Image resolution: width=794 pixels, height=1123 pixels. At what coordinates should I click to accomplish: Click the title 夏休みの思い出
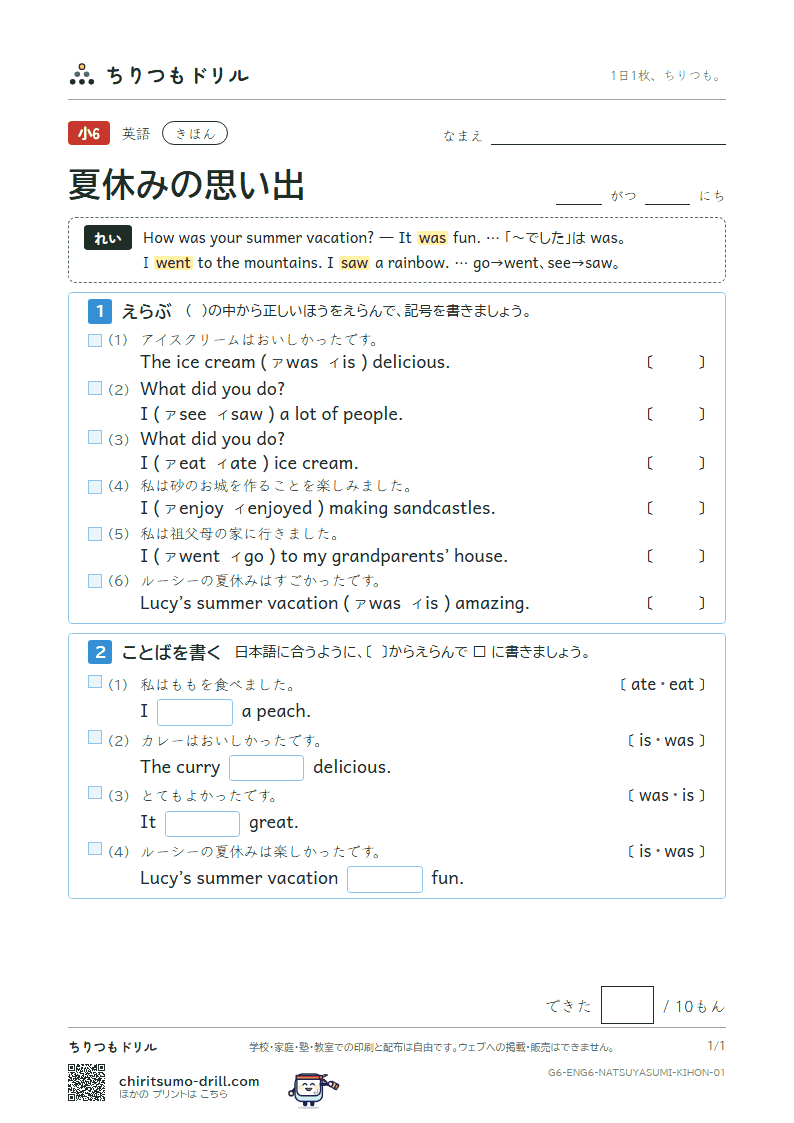coord(187,185)
